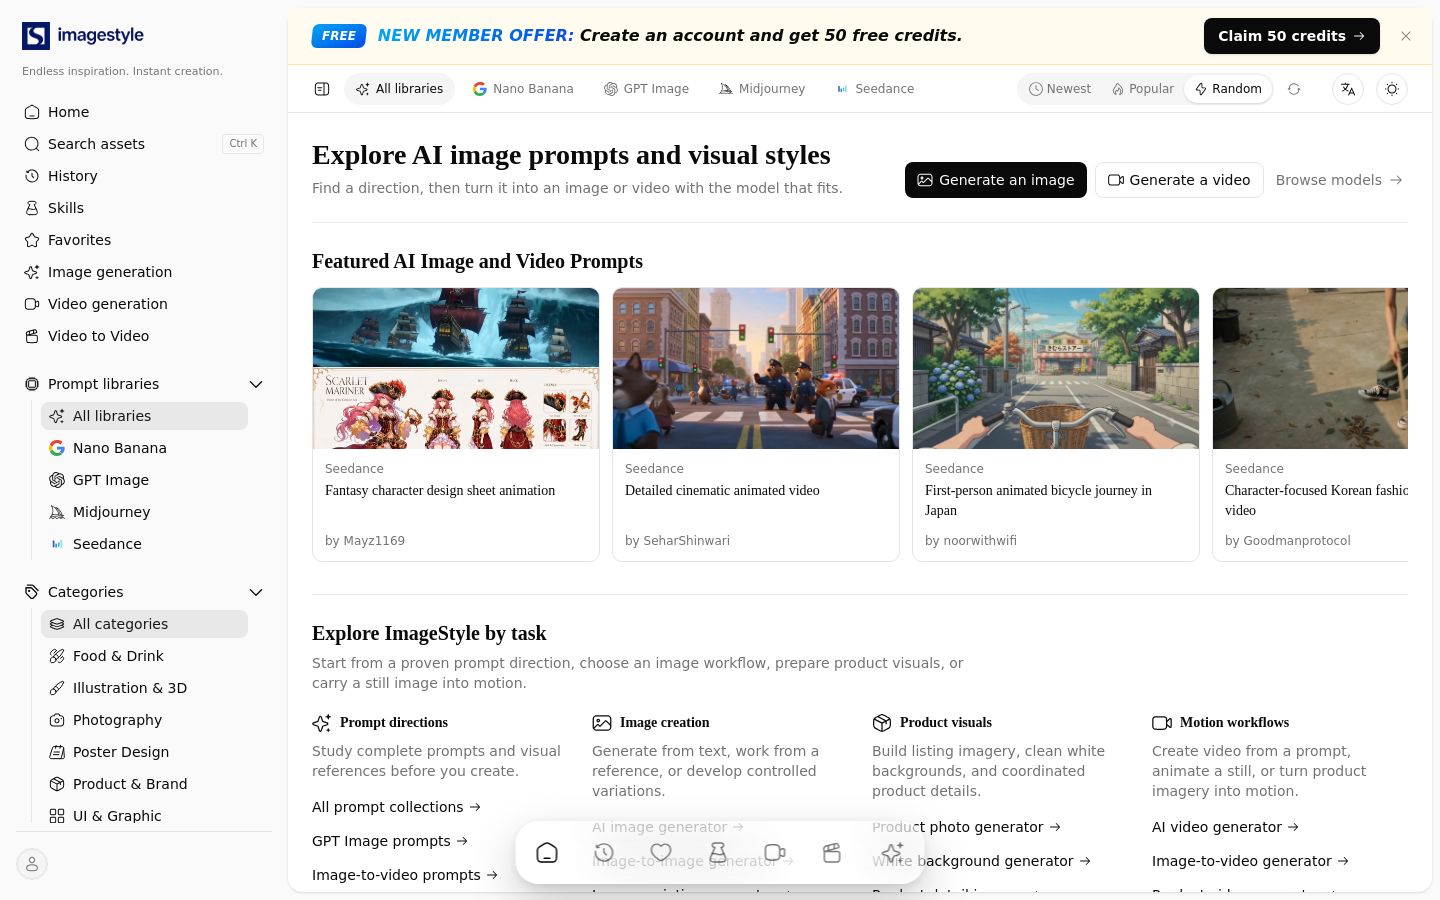Viewport: 1440px width, 900px height.
Task: Switch to the Seedance top tab
Action: [875, 89]
